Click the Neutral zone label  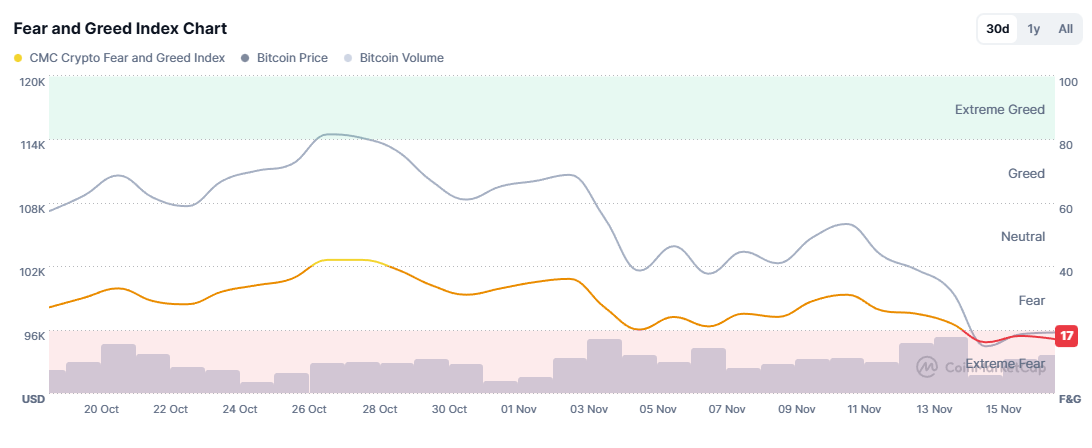1023,237
